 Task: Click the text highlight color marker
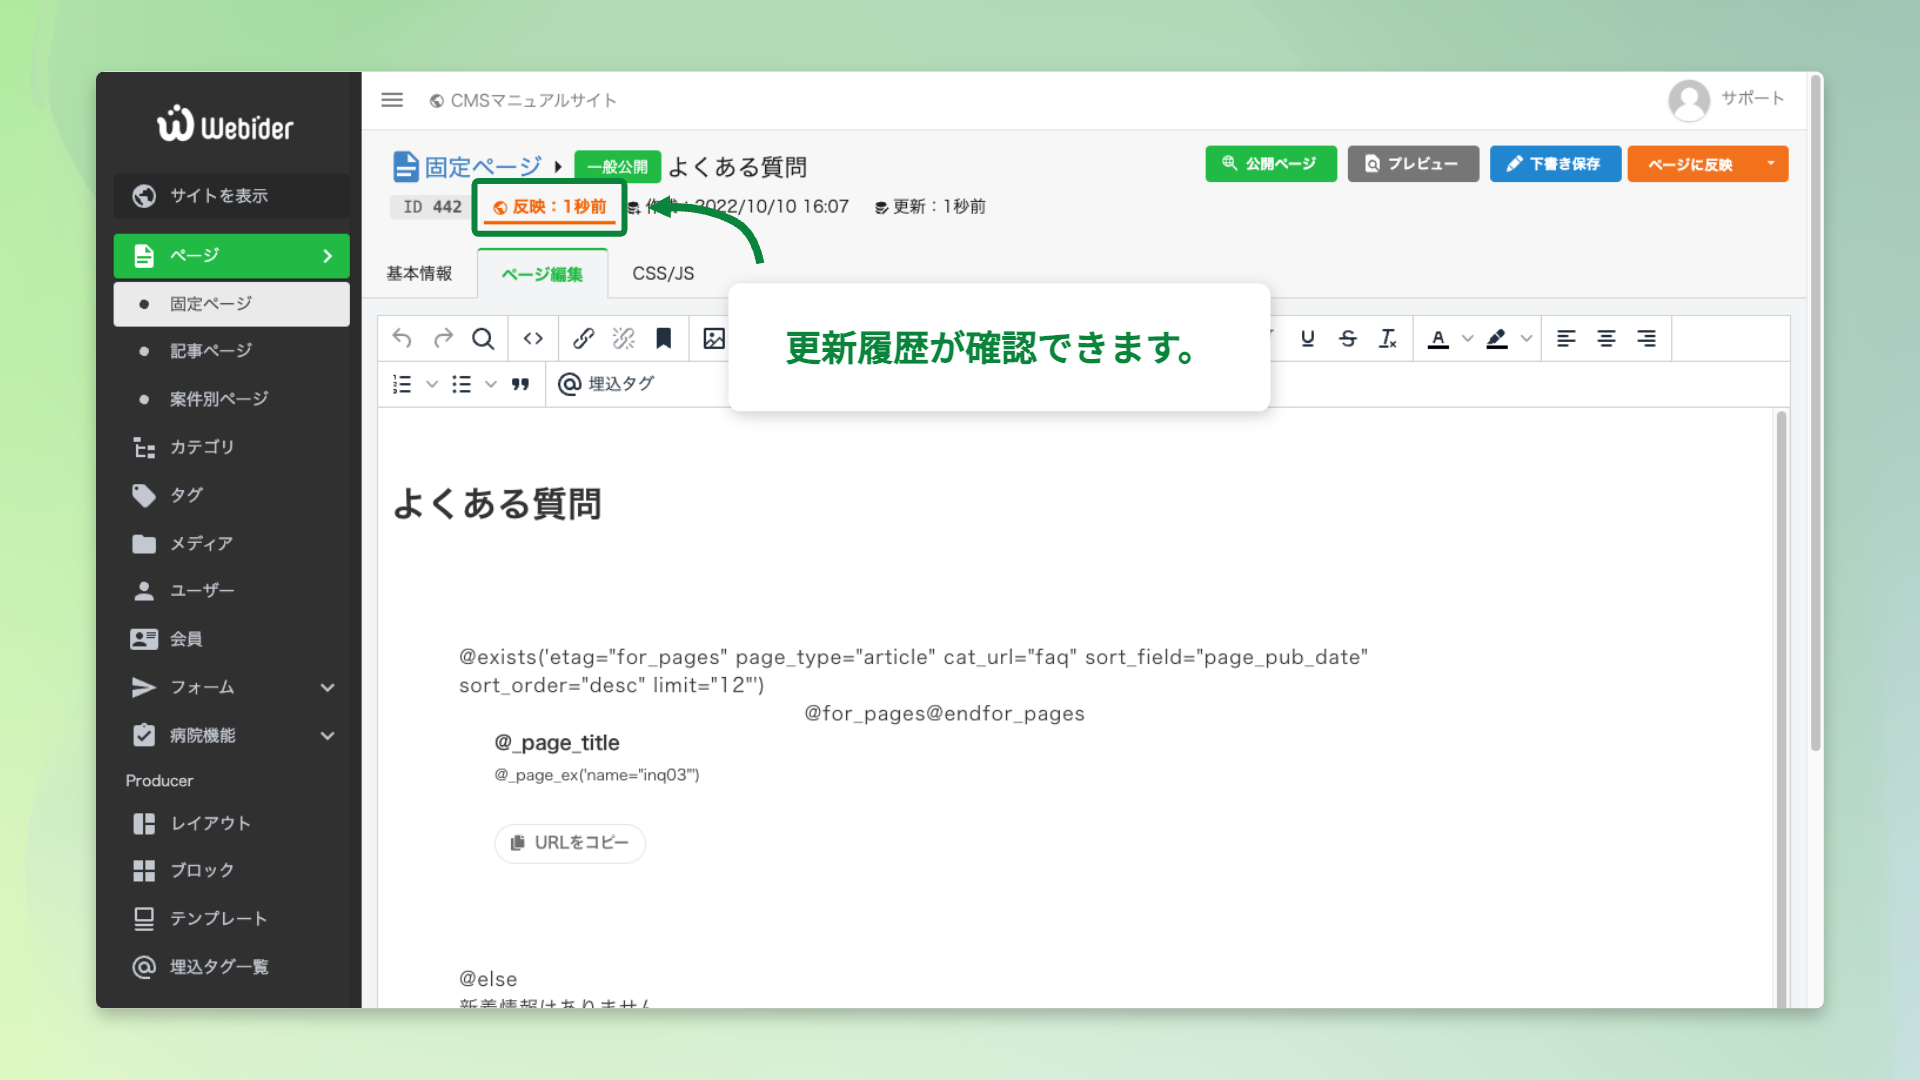point(1496,339)
